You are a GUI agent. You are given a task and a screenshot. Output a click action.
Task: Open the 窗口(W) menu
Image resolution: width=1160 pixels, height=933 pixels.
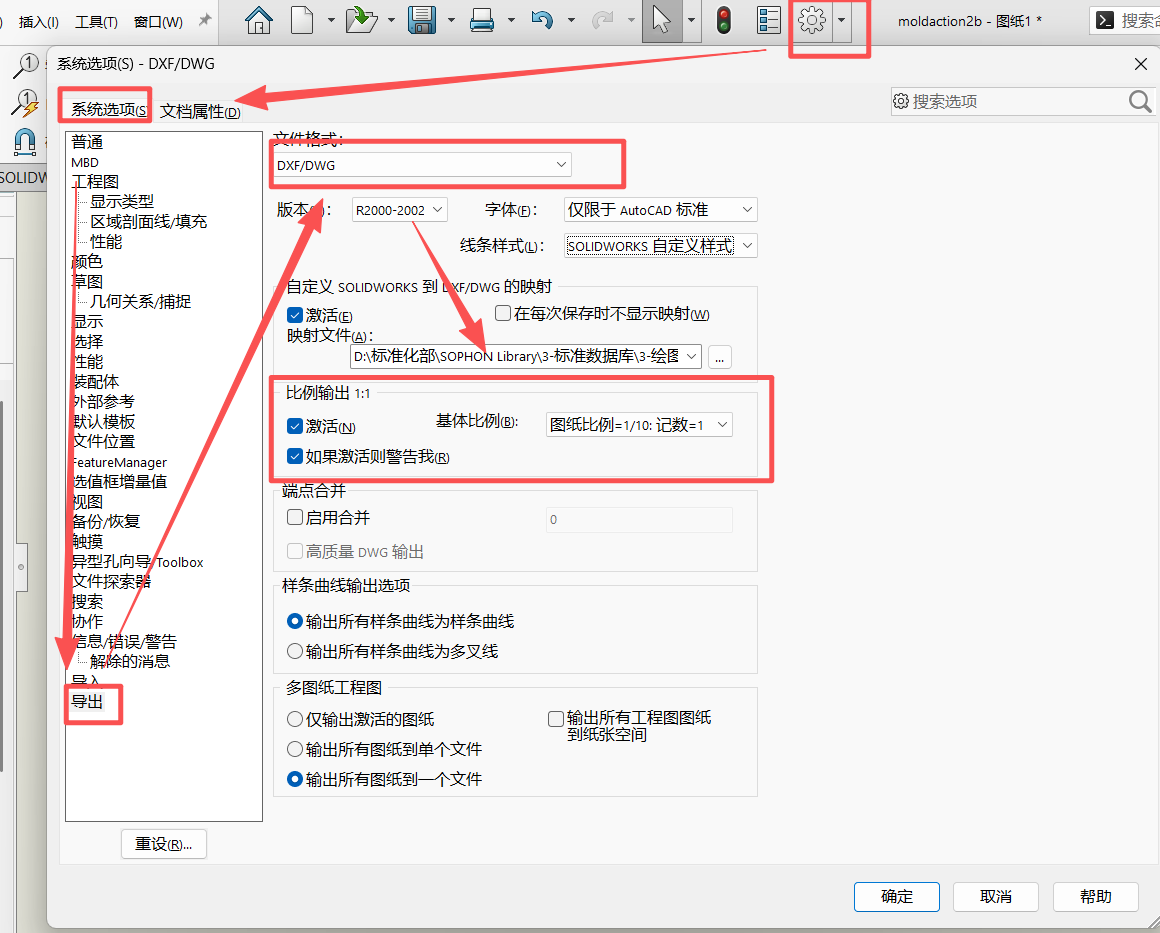click(x=158, y=21)
